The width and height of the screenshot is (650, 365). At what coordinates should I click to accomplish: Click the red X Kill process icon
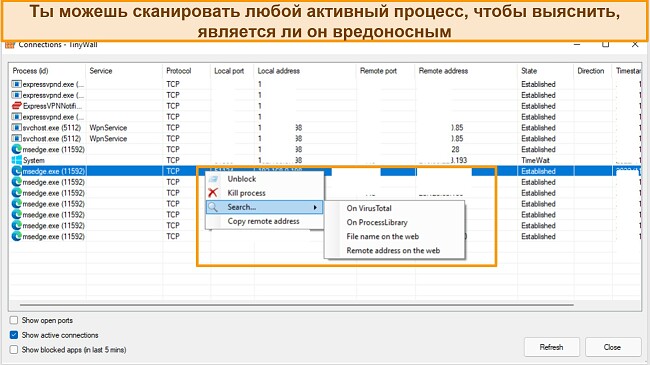click(213, 192)
